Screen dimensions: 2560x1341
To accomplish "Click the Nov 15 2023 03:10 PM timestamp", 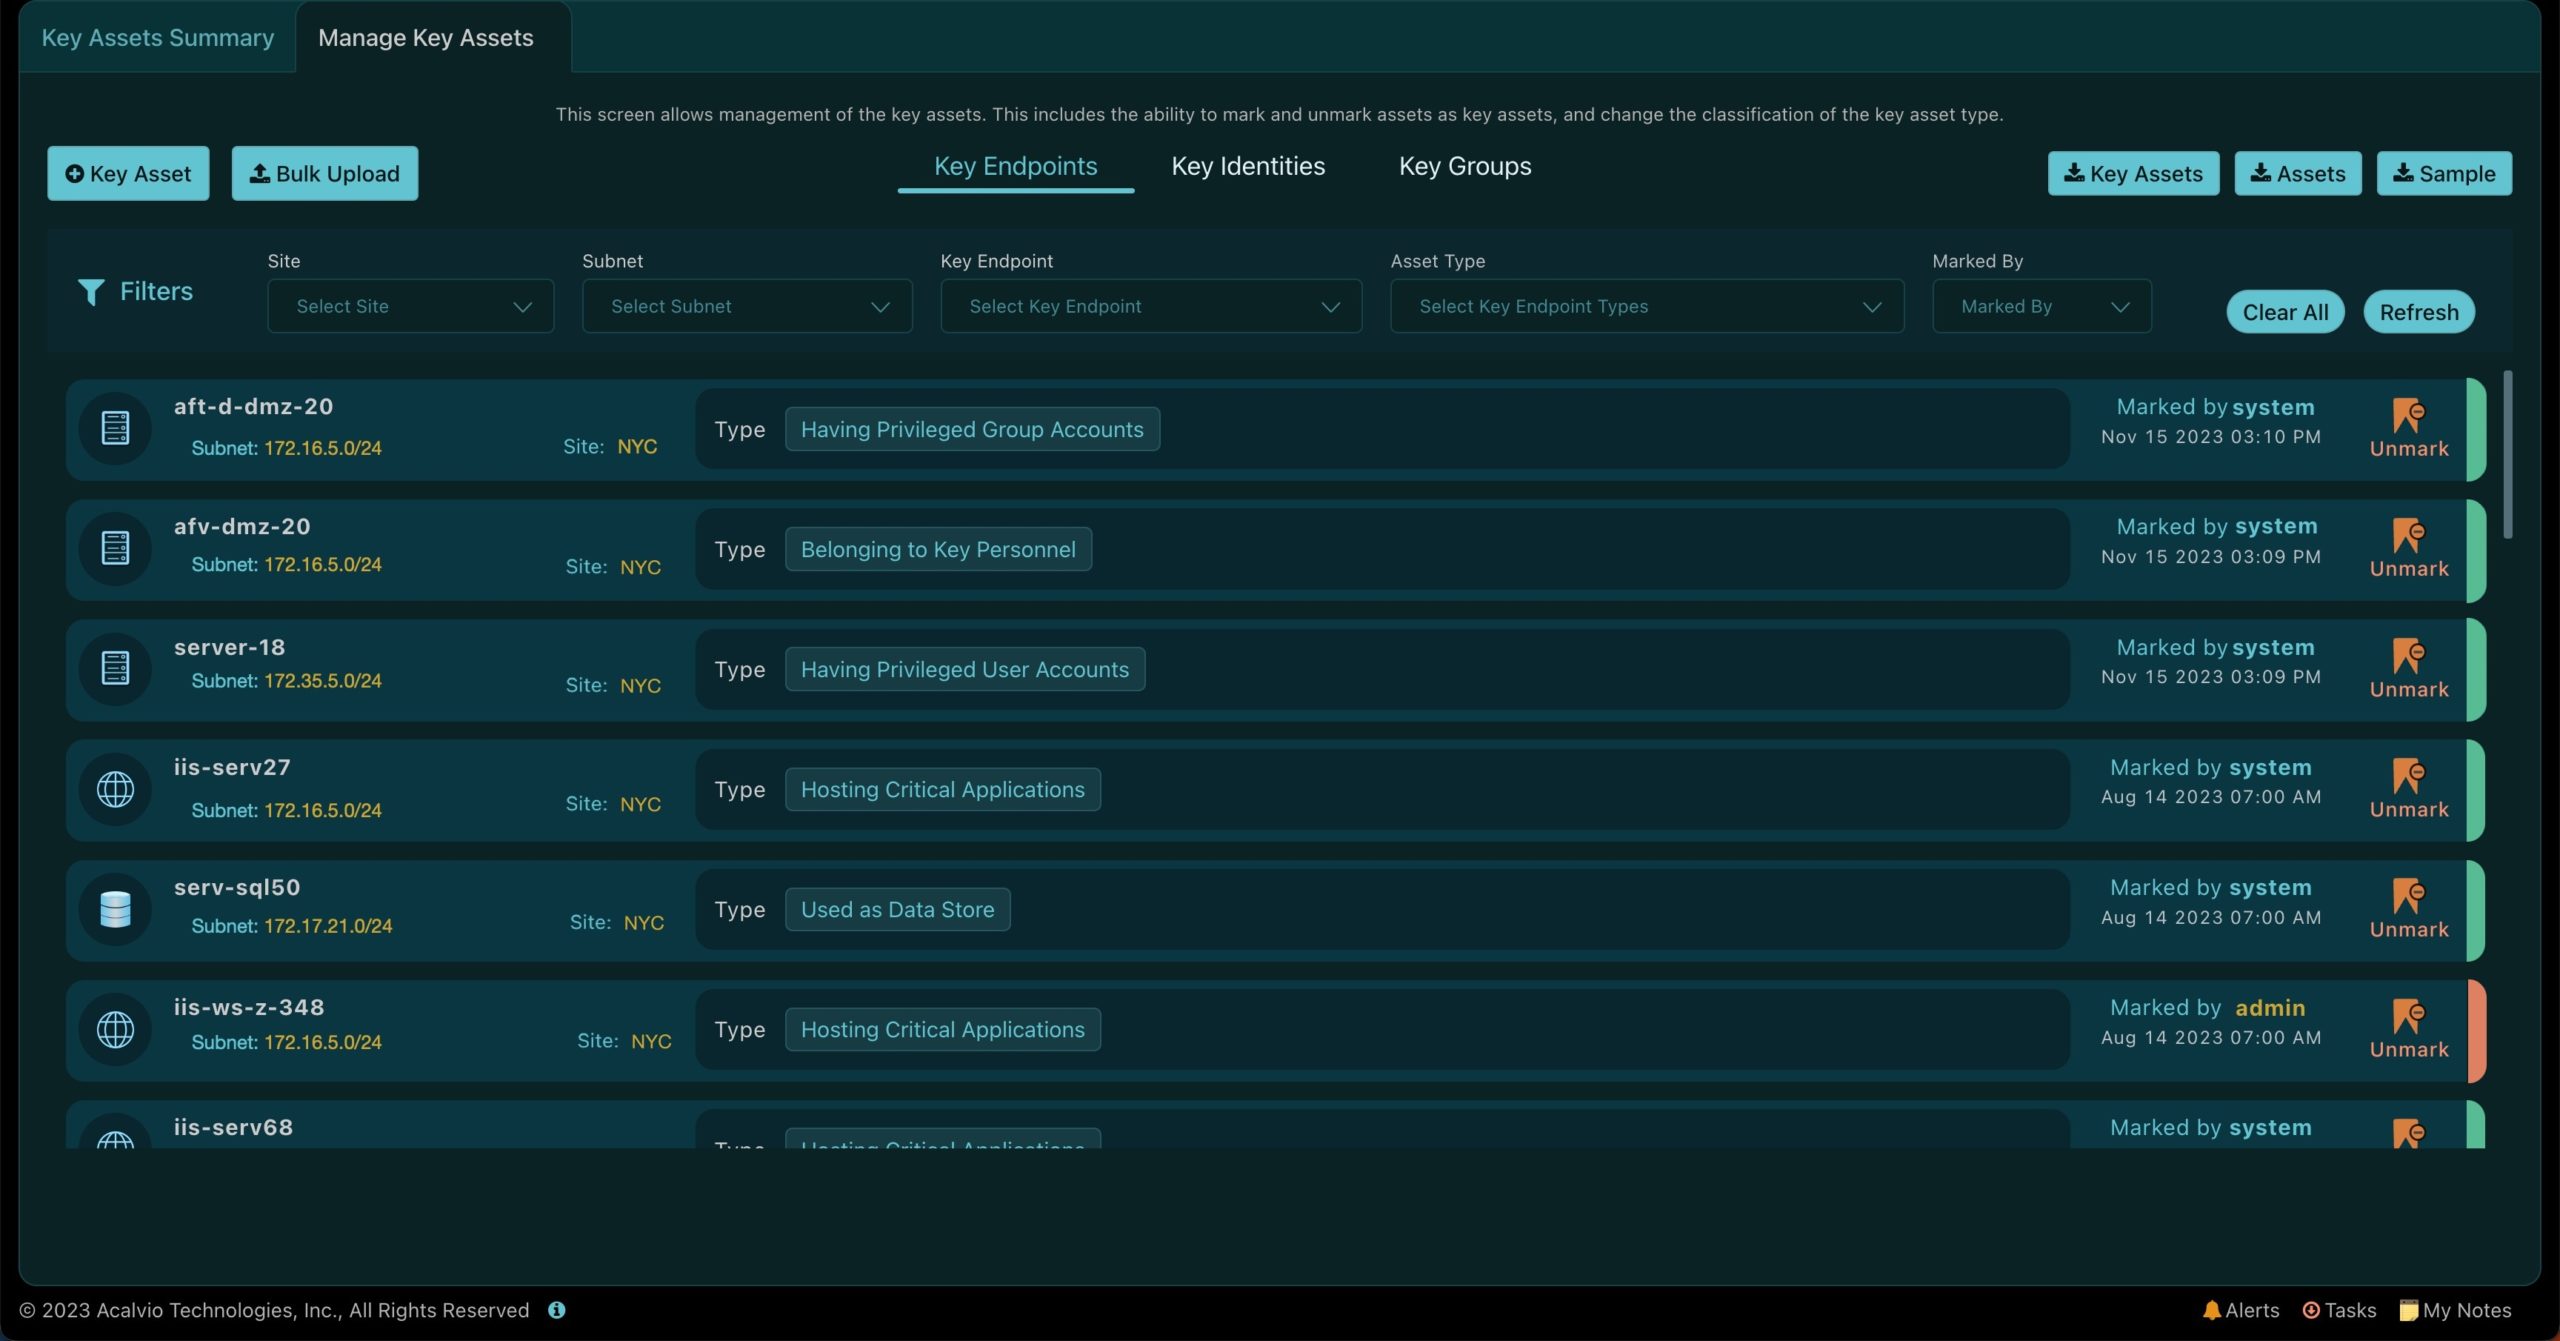I will point(2210,437).
